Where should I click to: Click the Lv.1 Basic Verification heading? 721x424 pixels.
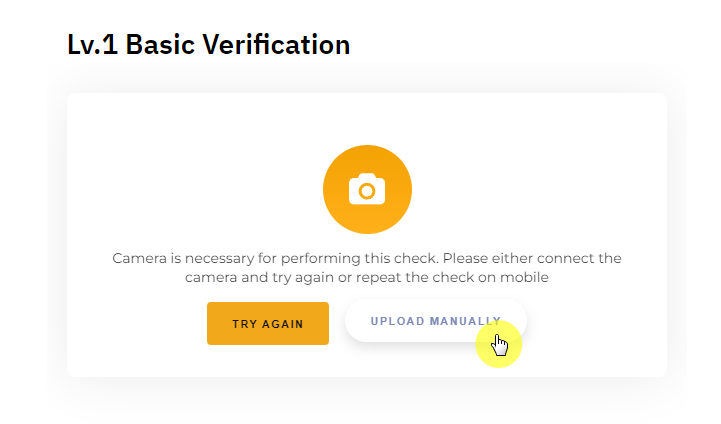pos(208,45)
